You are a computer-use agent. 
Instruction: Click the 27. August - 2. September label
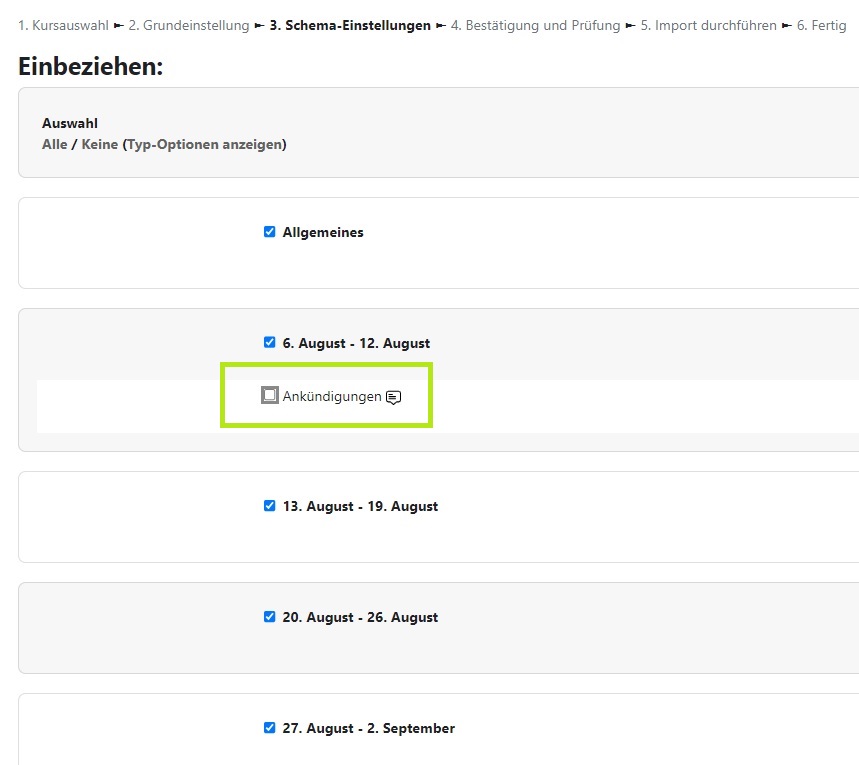(x=368, y=728)
